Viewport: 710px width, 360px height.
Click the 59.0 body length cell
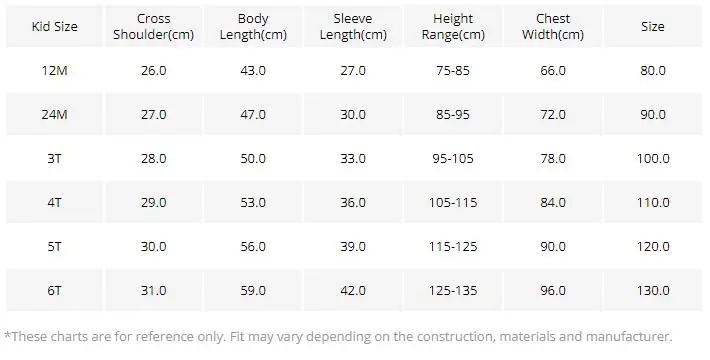253,290
